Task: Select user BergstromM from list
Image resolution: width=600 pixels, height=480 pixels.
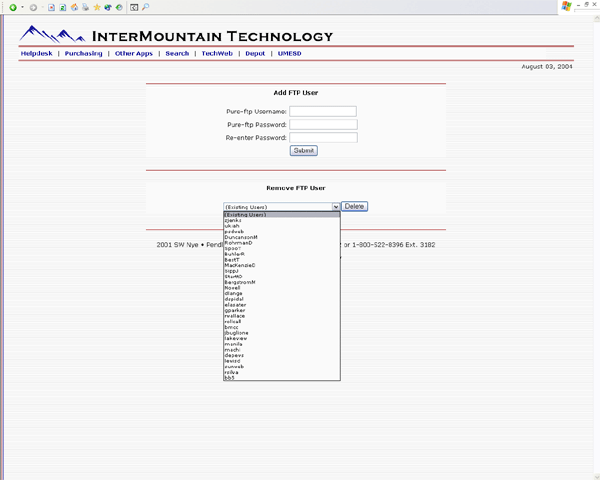Action: pyautogui.click(x=282, y=282)
